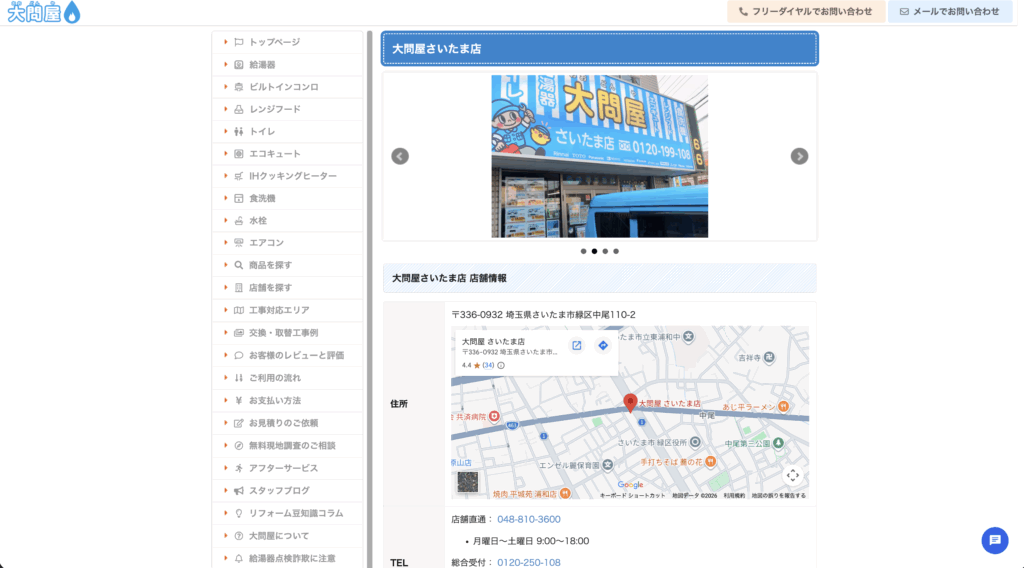This screenshot has height=568, width=1024.
Task: Click the building icon beside 店舗を探す
Action: [x=238, y=287]
